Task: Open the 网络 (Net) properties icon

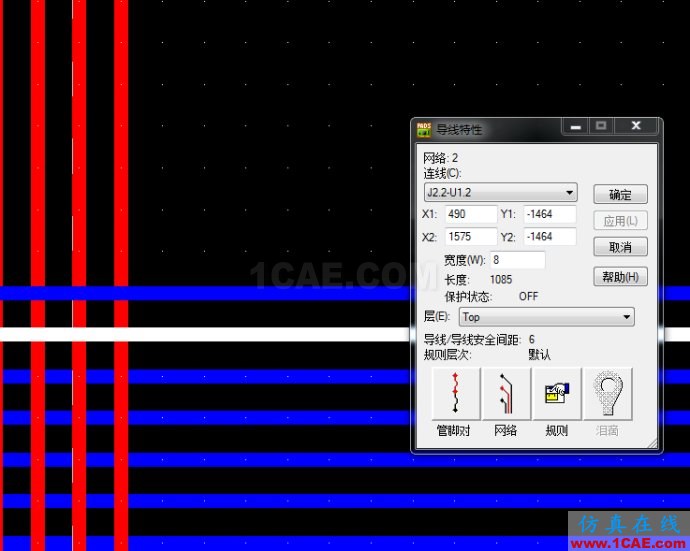Action: pos(506,393)
